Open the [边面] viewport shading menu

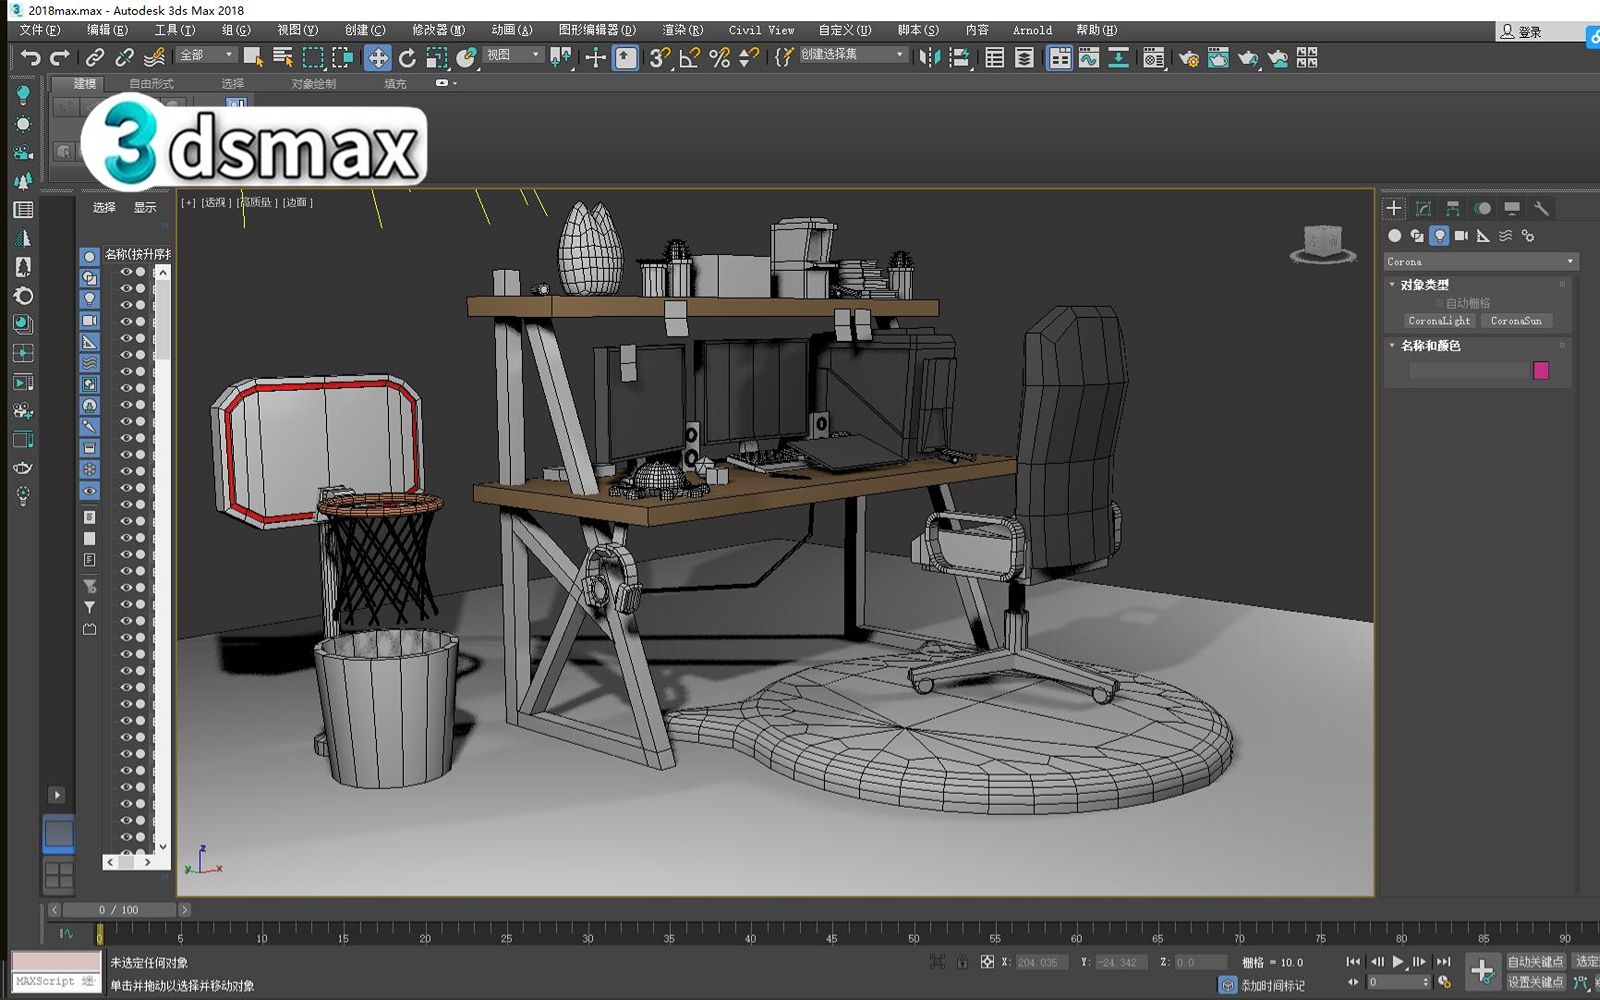click(x=298, y=202)
